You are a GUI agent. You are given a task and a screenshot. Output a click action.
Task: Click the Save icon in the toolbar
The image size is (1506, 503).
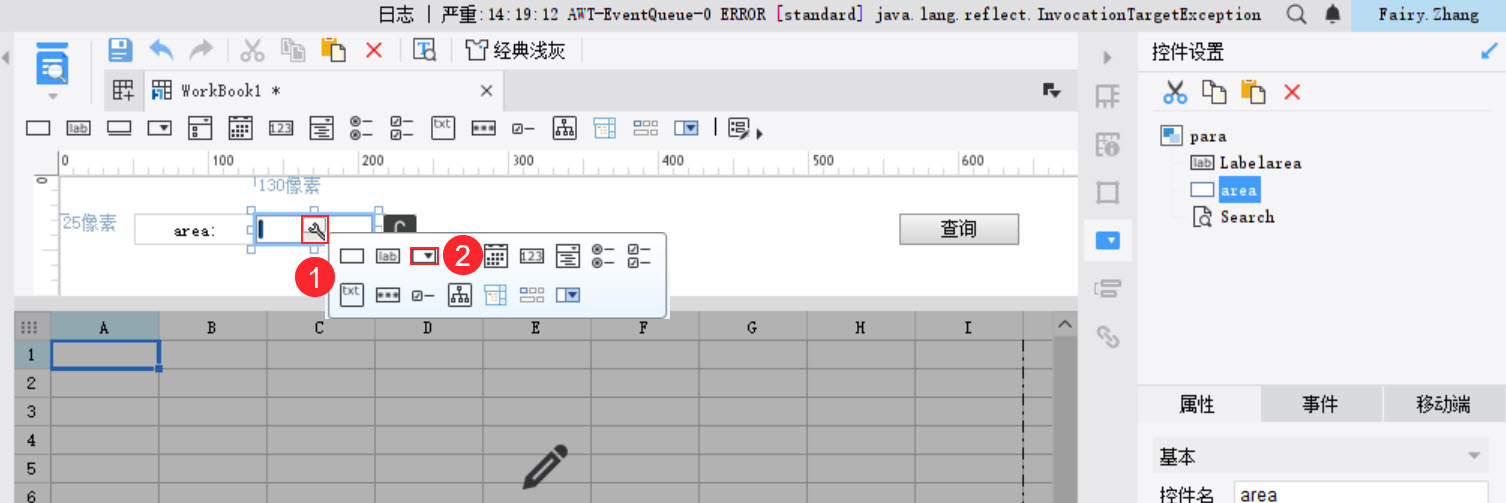[120, 50]
